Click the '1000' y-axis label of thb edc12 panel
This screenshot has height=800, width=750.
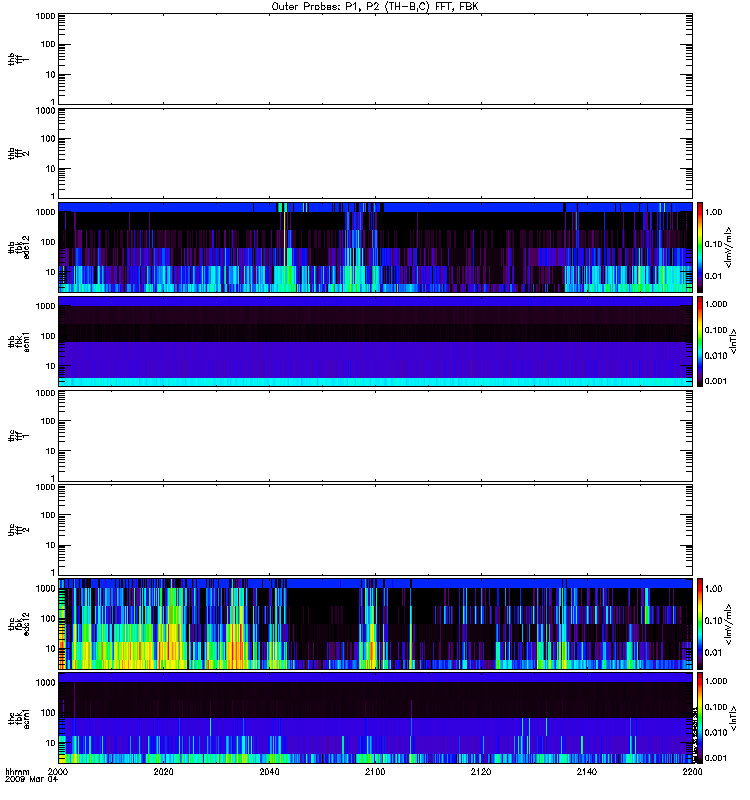[x=45, y=212]
